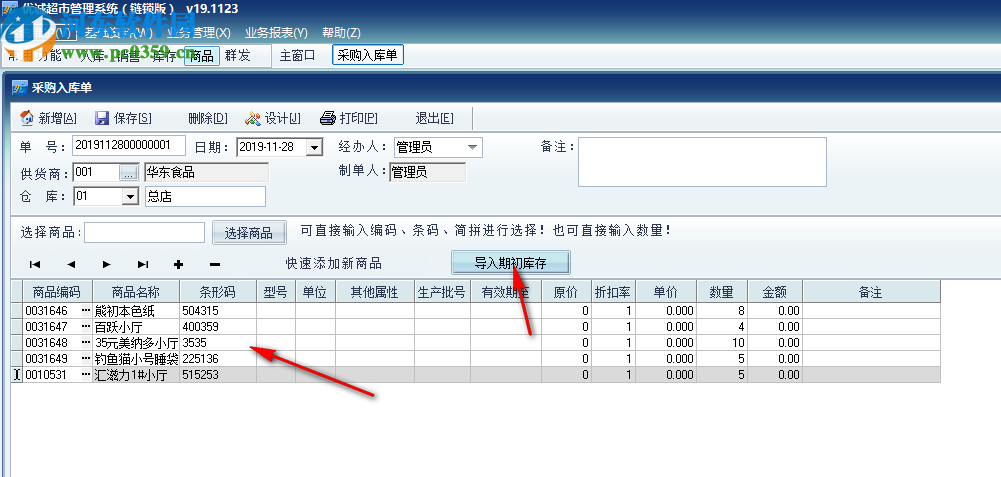
Task: Click 退出[E] to exit the form
Action: [x=434, y=118]
